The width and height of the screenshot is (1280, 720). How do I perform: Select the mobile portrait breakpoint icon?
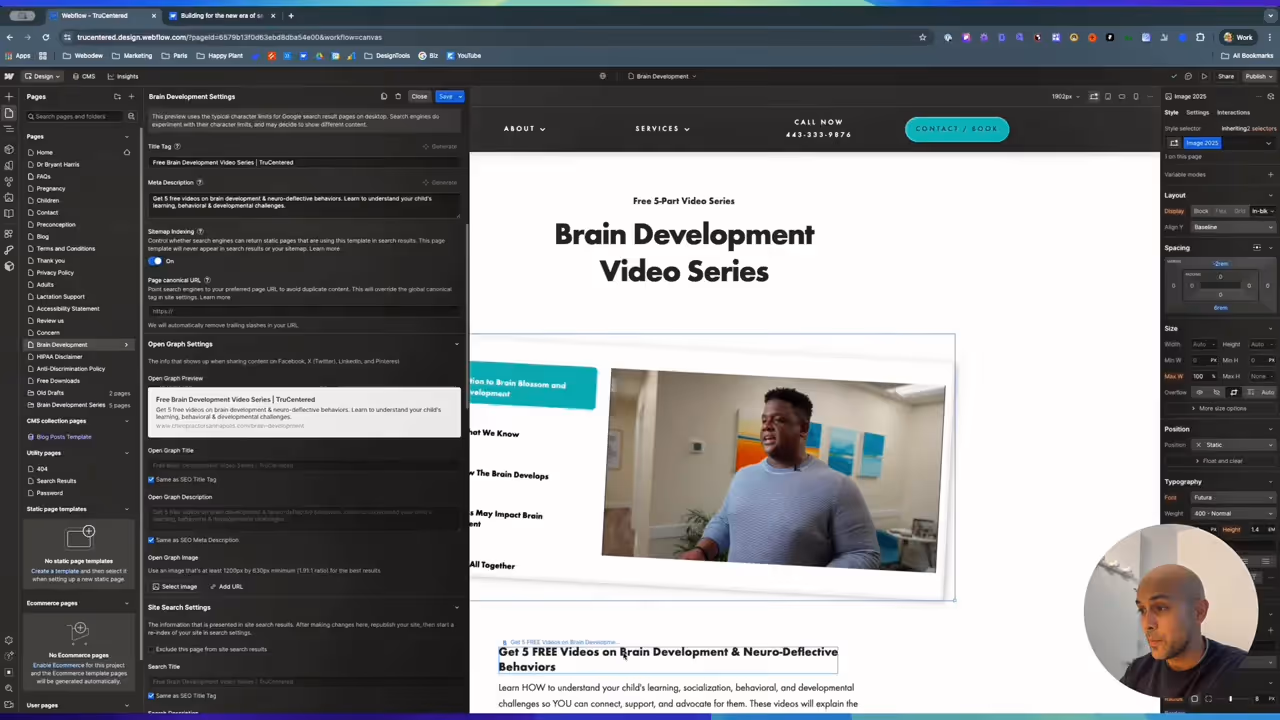coord(1135,97)
